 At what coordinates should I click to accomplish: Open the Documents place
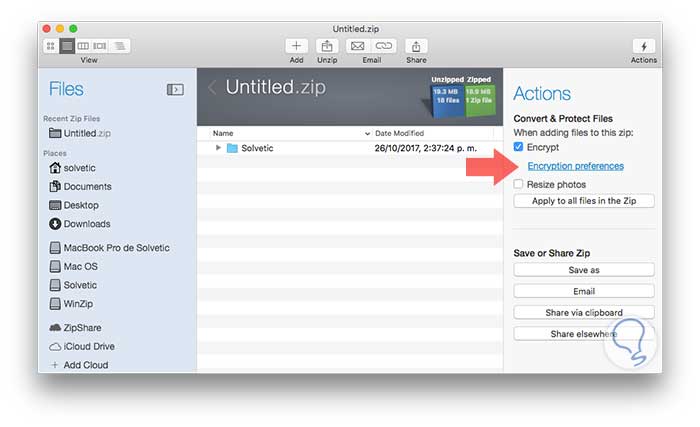coord(80,186)
